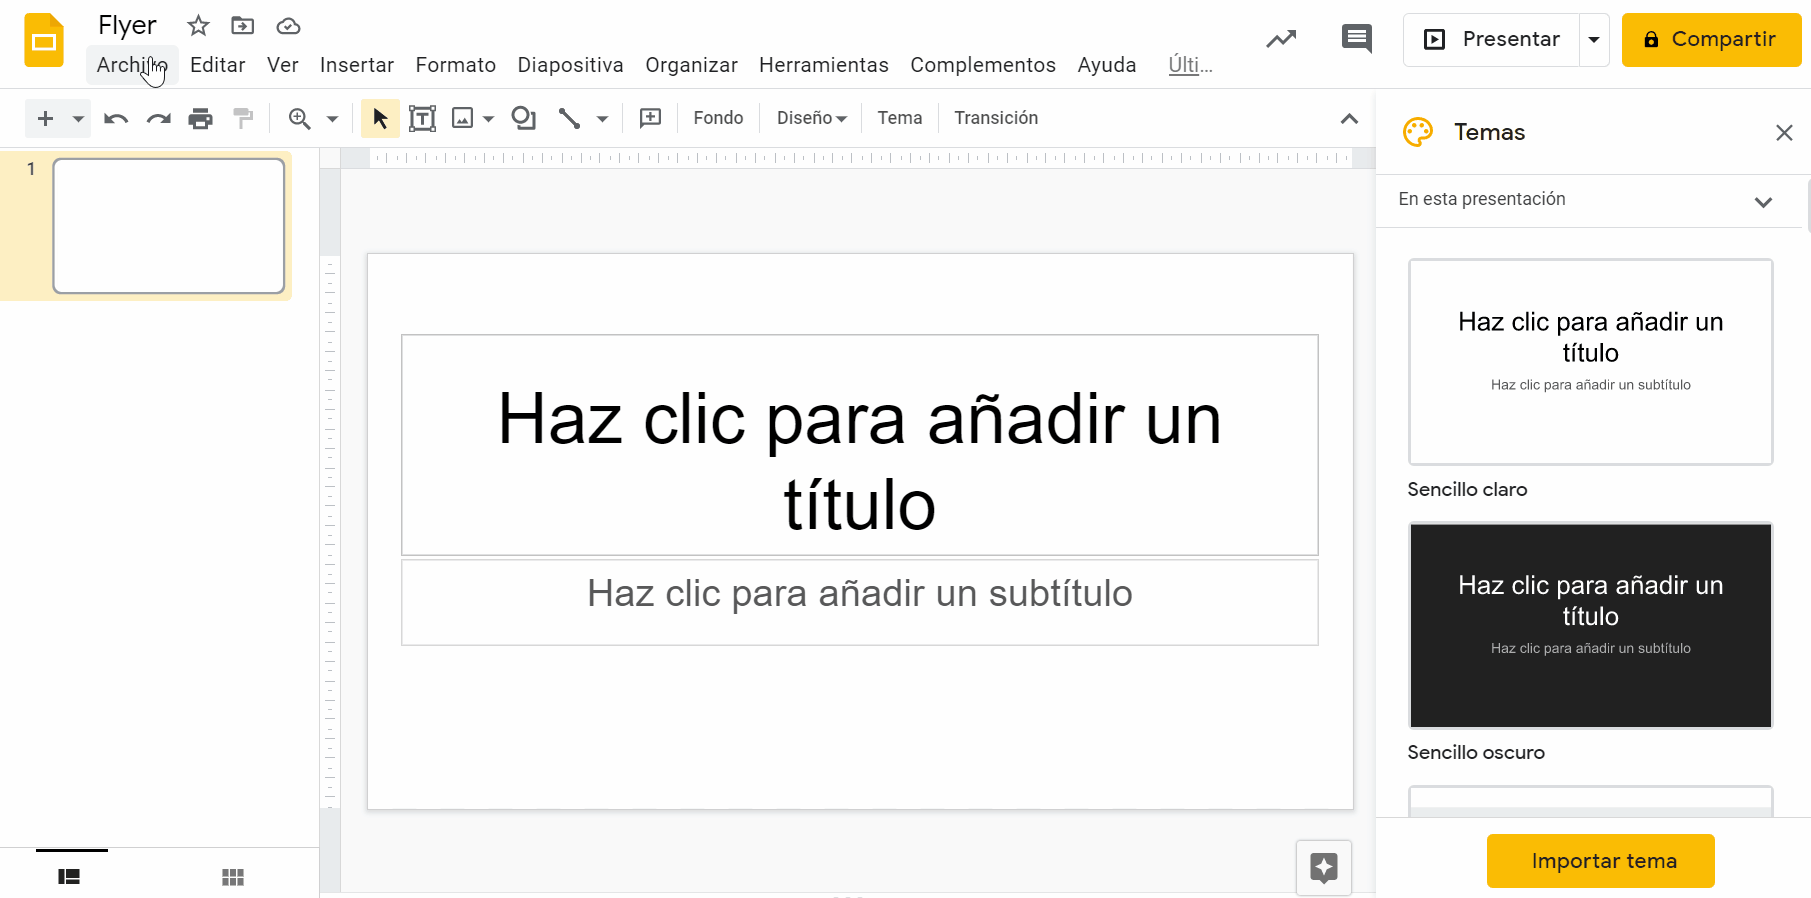Choose the select cursor tool
This screenshot has height=898, width=1811.
(x=380, y=119)
